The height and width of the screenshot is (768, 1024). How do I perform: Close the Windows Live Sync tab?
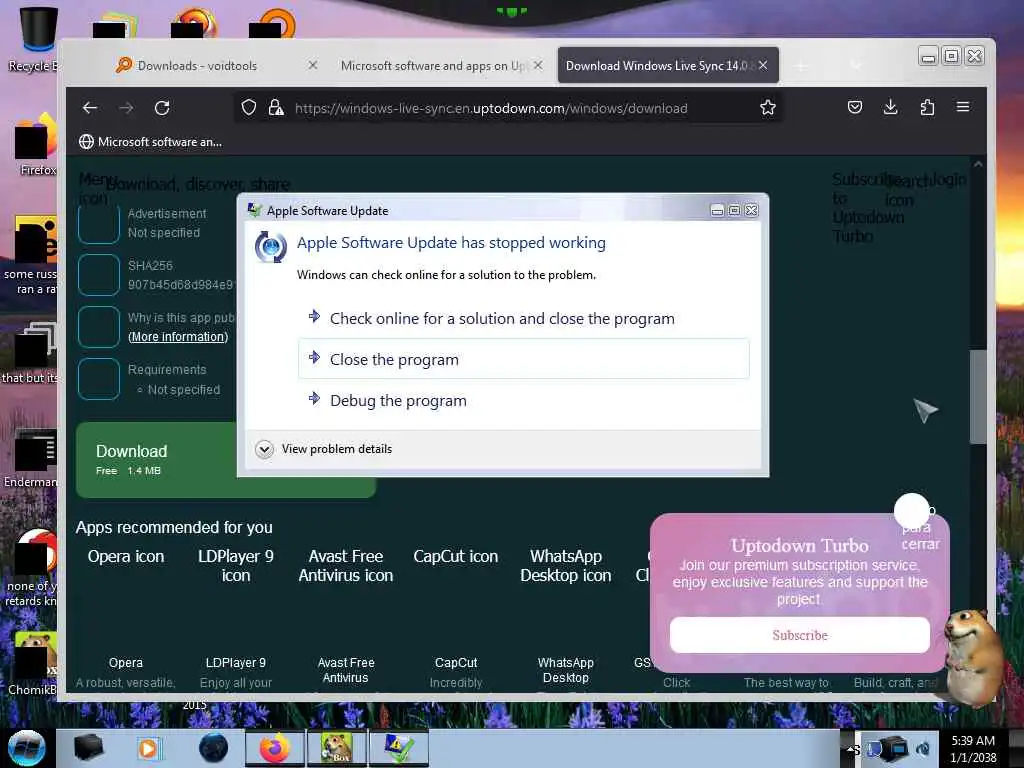click(x=763, y=65)
